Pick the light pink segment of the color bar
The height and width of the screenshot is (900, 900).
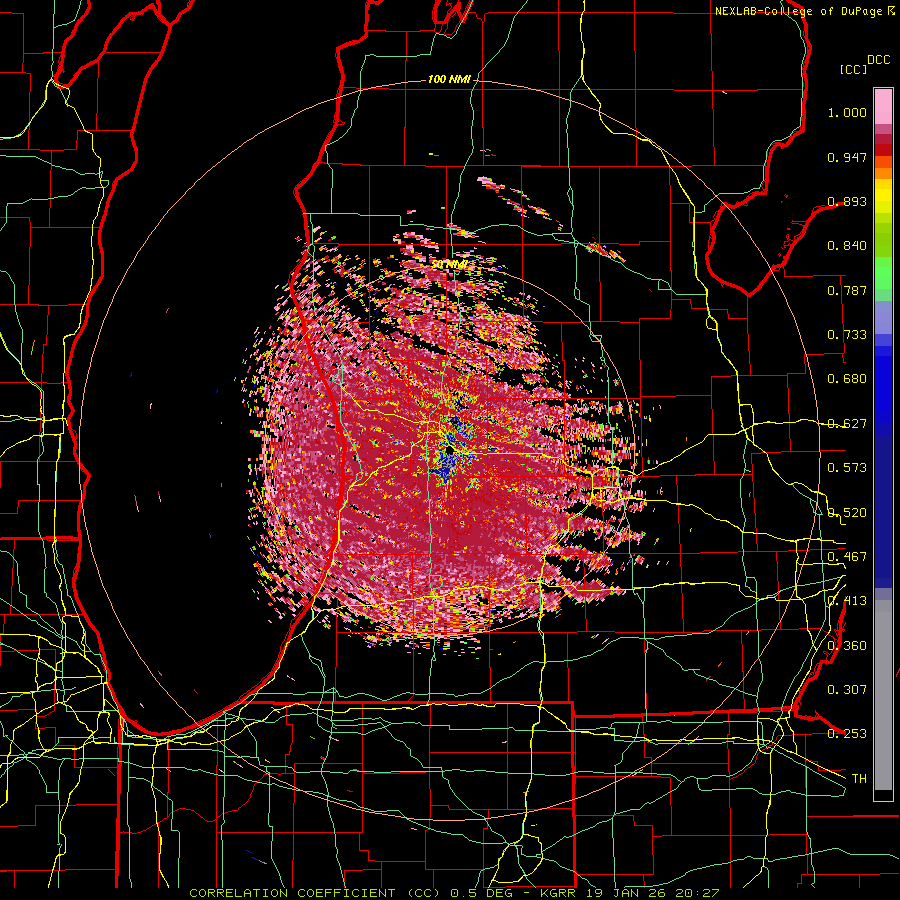[x=883, y=106]
